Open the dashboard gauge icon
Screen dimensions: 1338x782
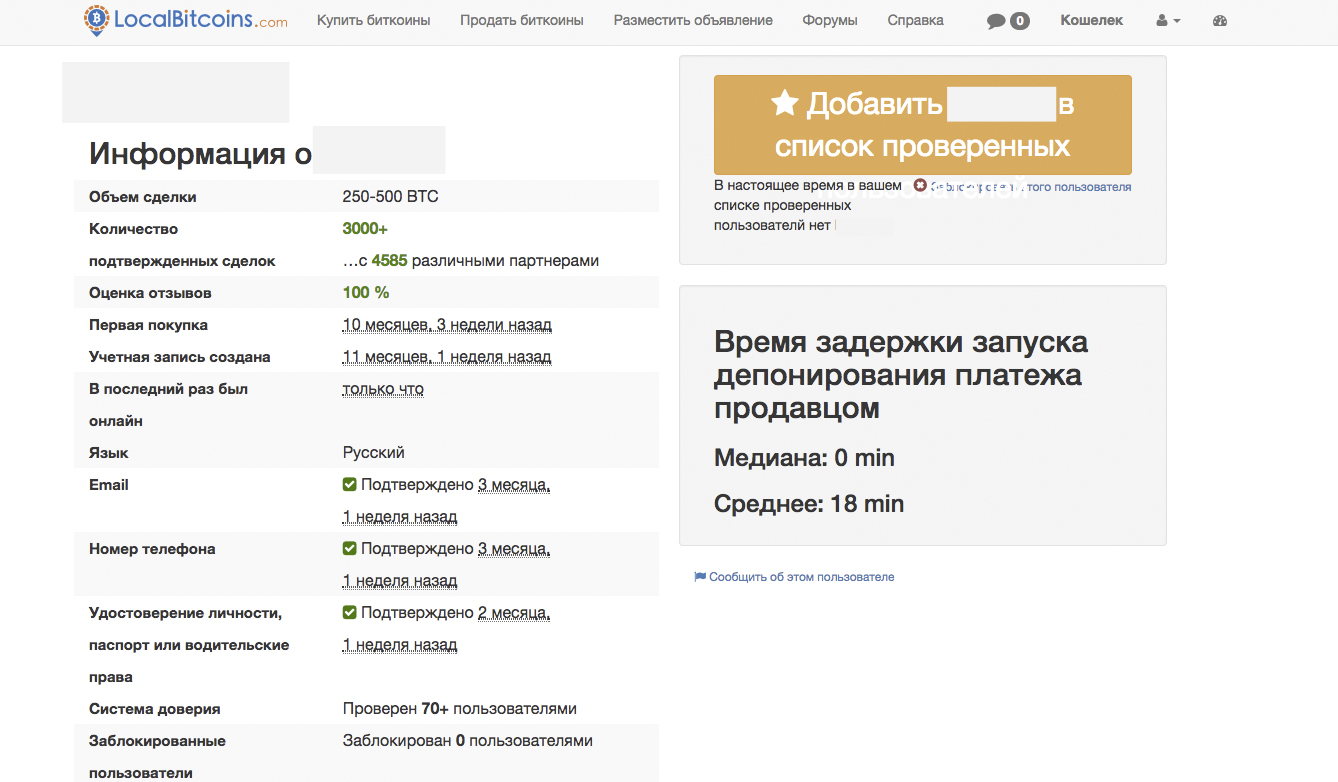(x=1219, y=21)
